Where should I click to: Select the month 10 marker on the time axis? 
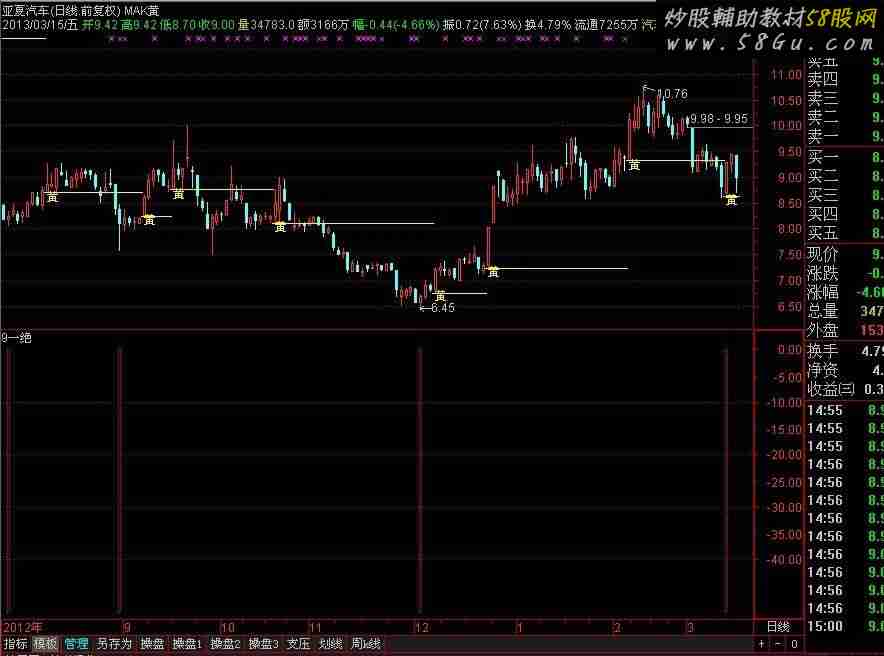(227, 627)
